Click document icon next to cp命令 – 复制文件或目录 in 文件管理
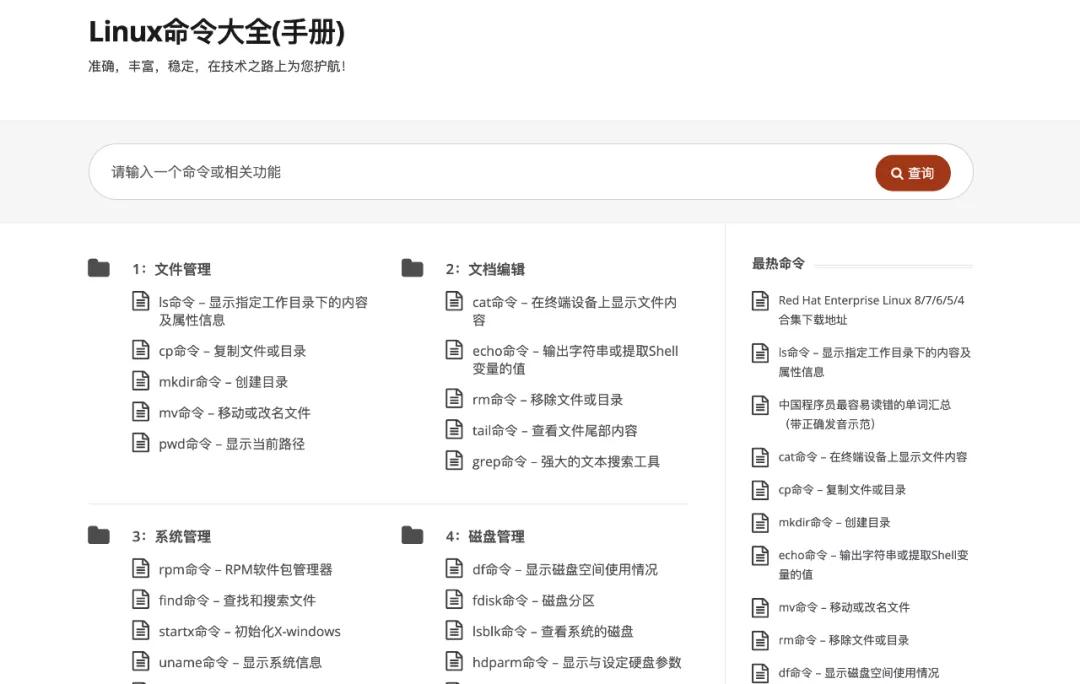The width and height of the screenshot is (1080, 684). click(141, 350)
